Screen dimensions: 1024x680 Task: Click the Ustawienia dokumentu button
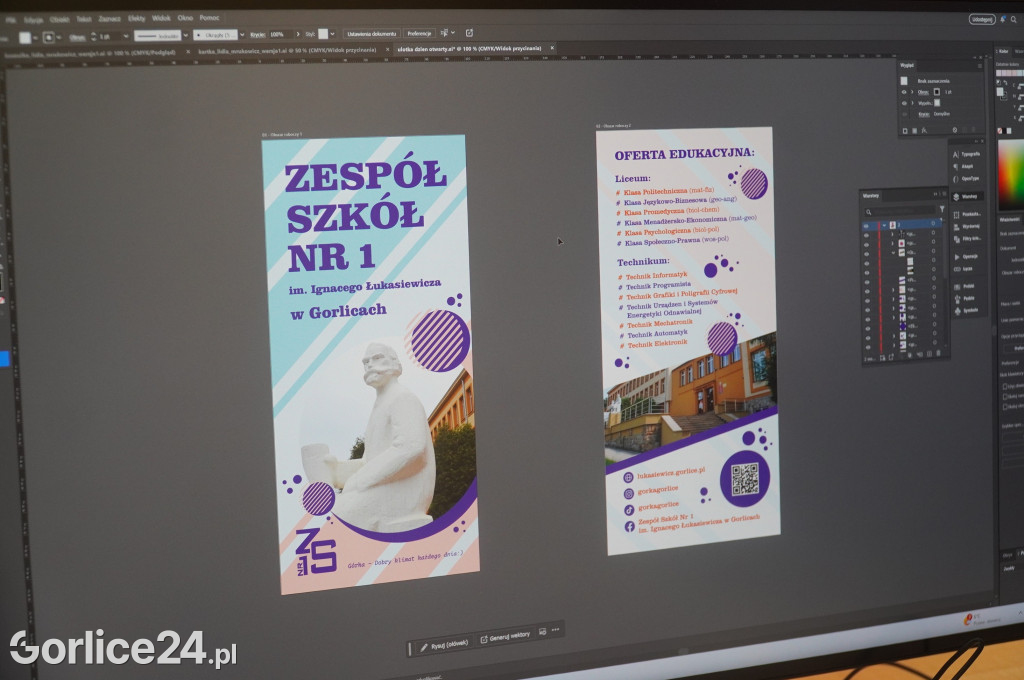pyautogui.click(x=372, y=33)
